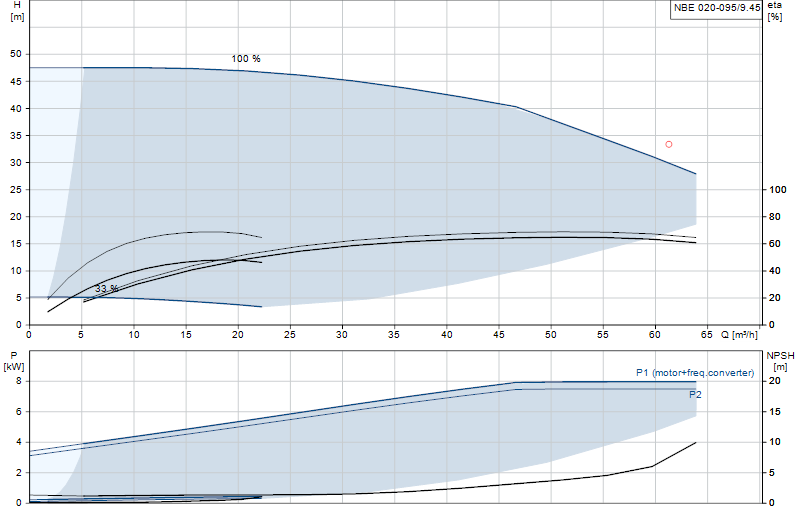800x520 pixels.
Task: Click the 20 tick on NPSH axis
Action: click(774, 381)
